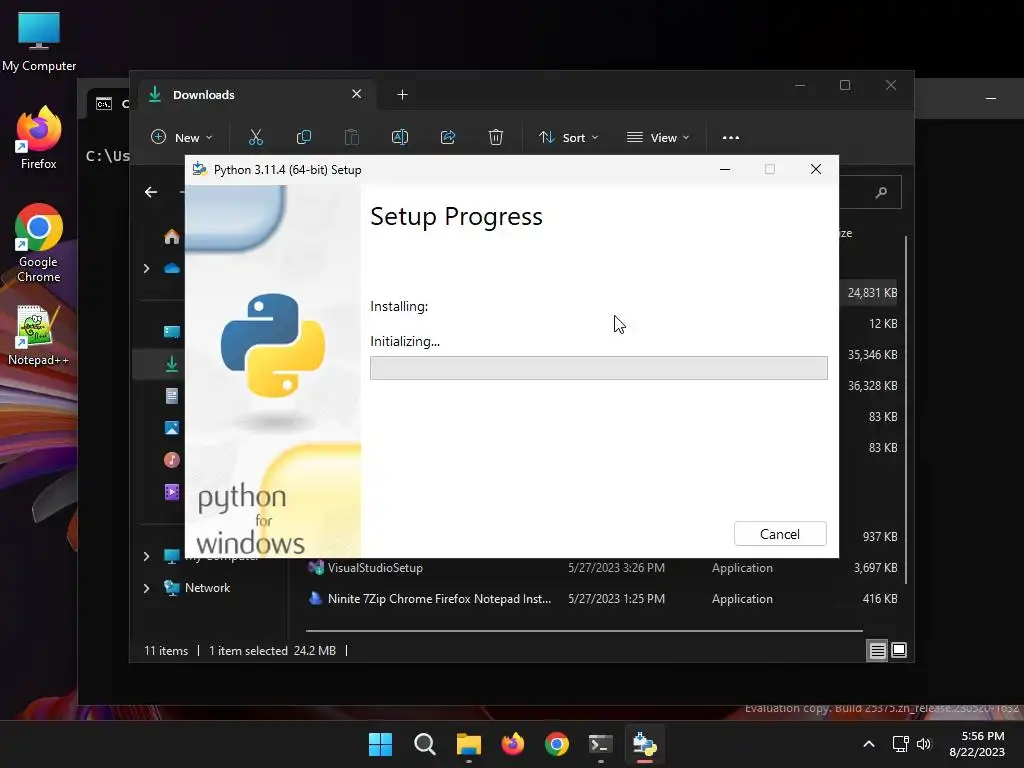This screenshot has width=1024, height=768.
Task: Select Videos icon in sidebar
Action: [x=172, y=492]
